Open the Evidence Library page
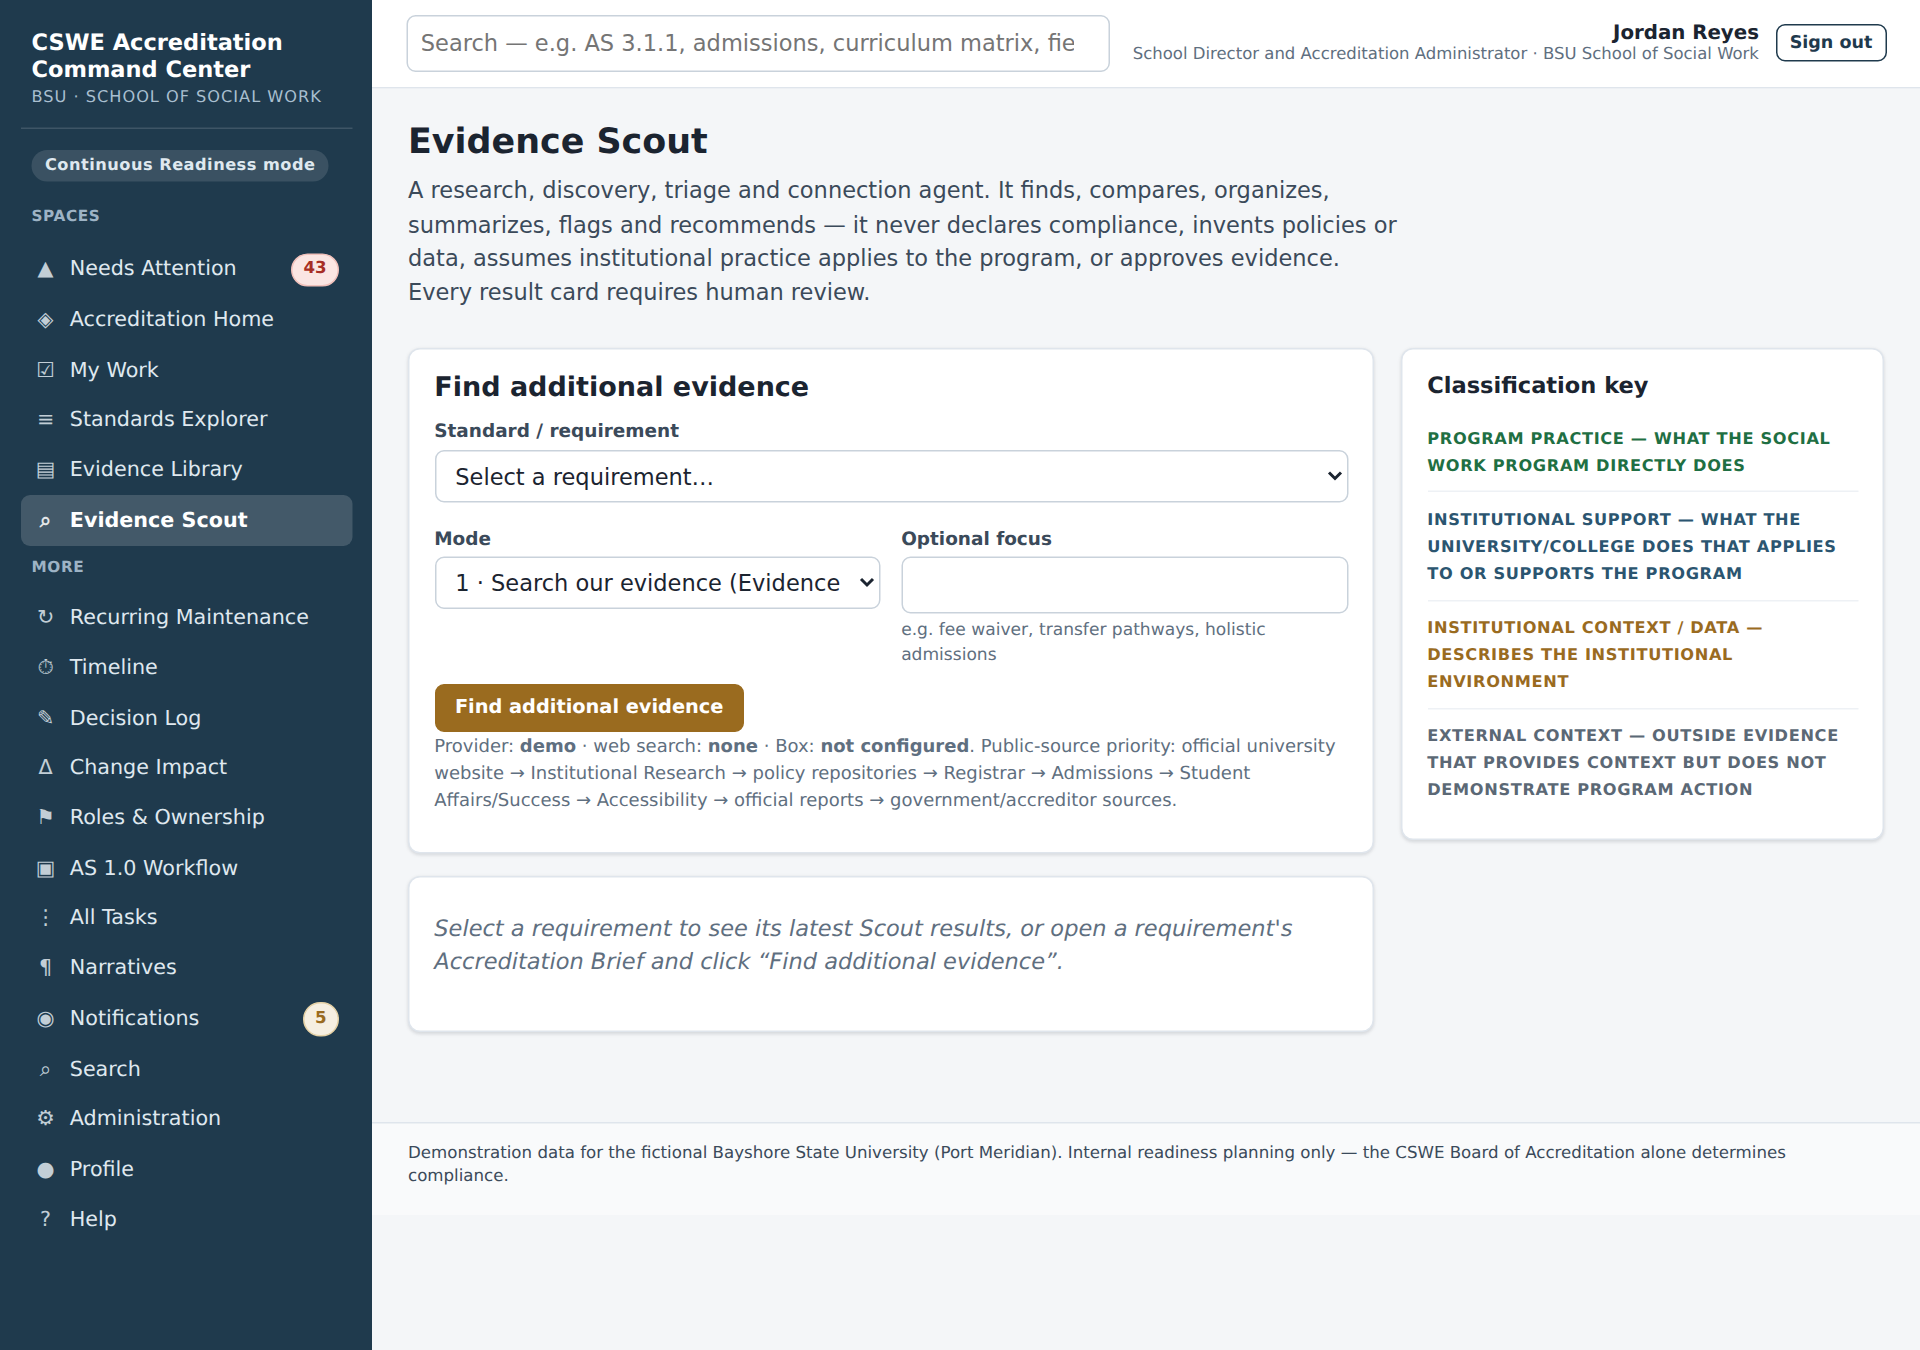Screen dimensions: 1920x1350 tap(186, 469)
